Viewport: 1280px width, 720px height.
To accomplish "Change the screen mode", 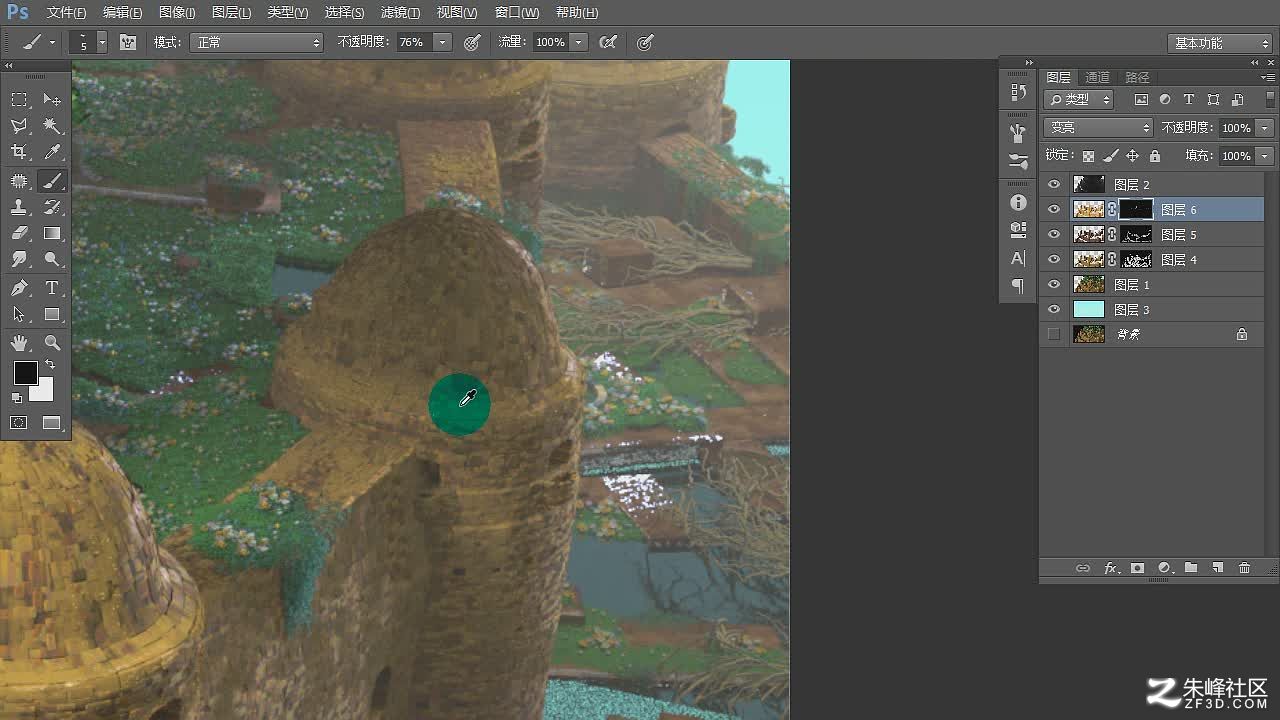I will pos(52,423).
